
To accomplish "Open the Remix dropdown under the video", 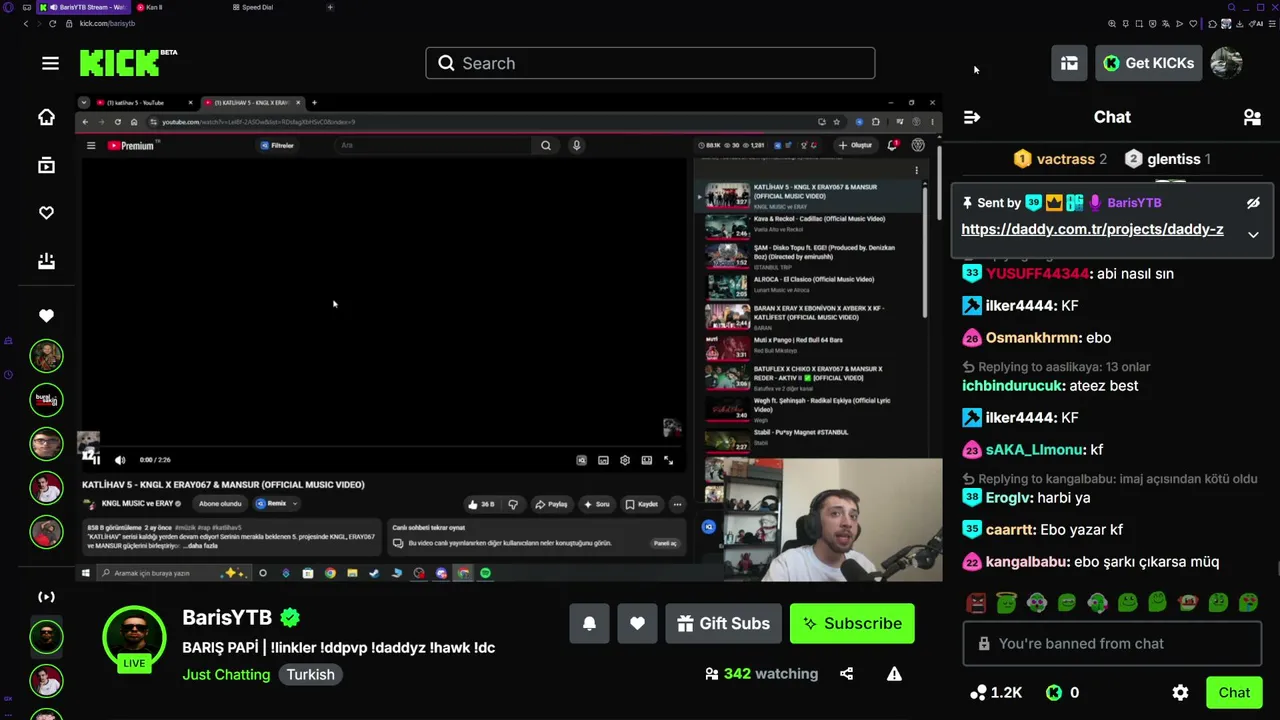I will (277, 504).
